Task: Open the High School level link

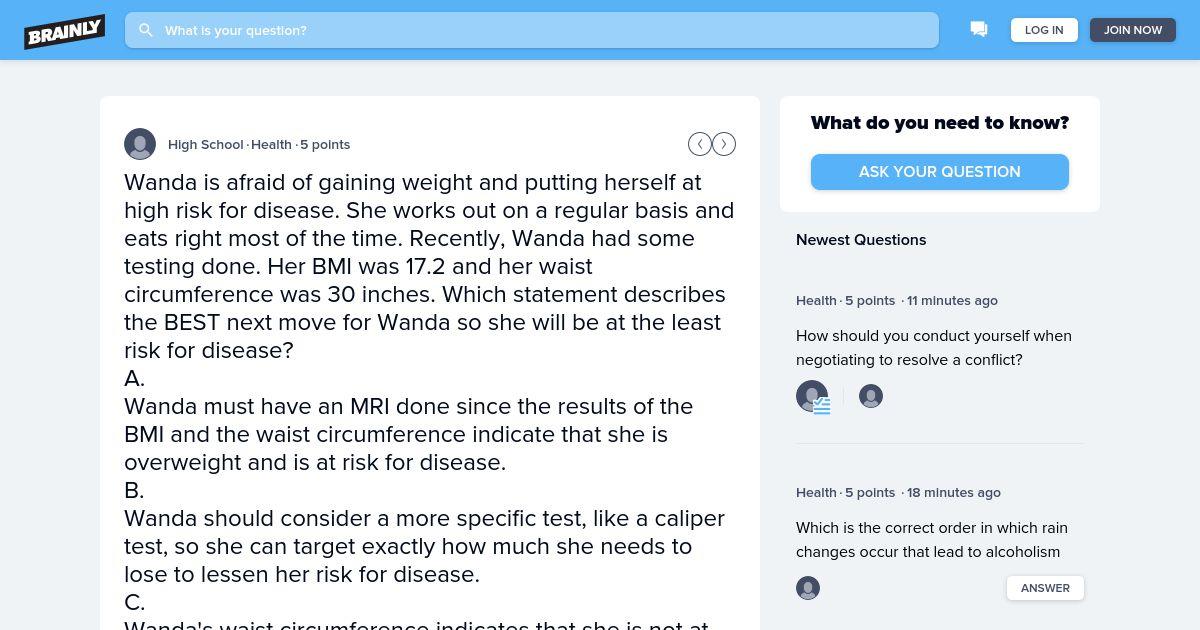Action: point(206,144)
